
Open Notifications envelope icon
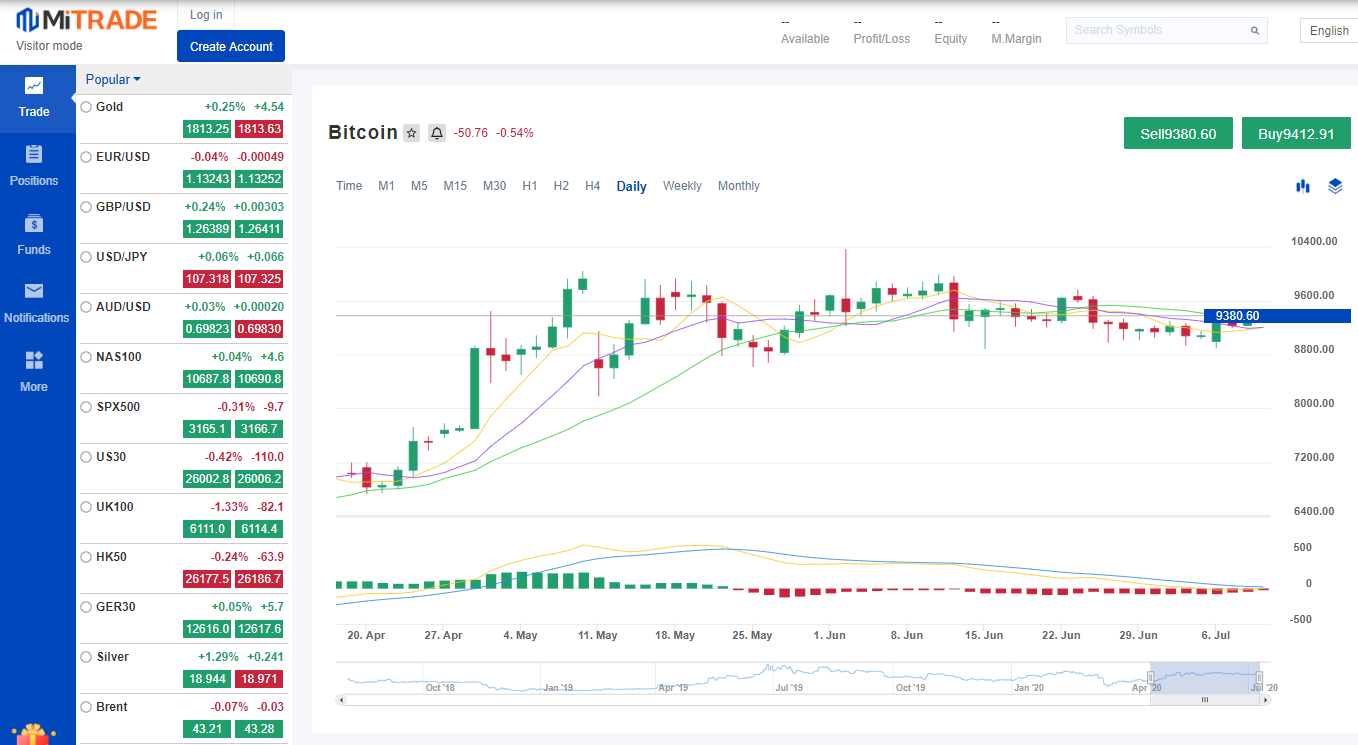point(34,291)
